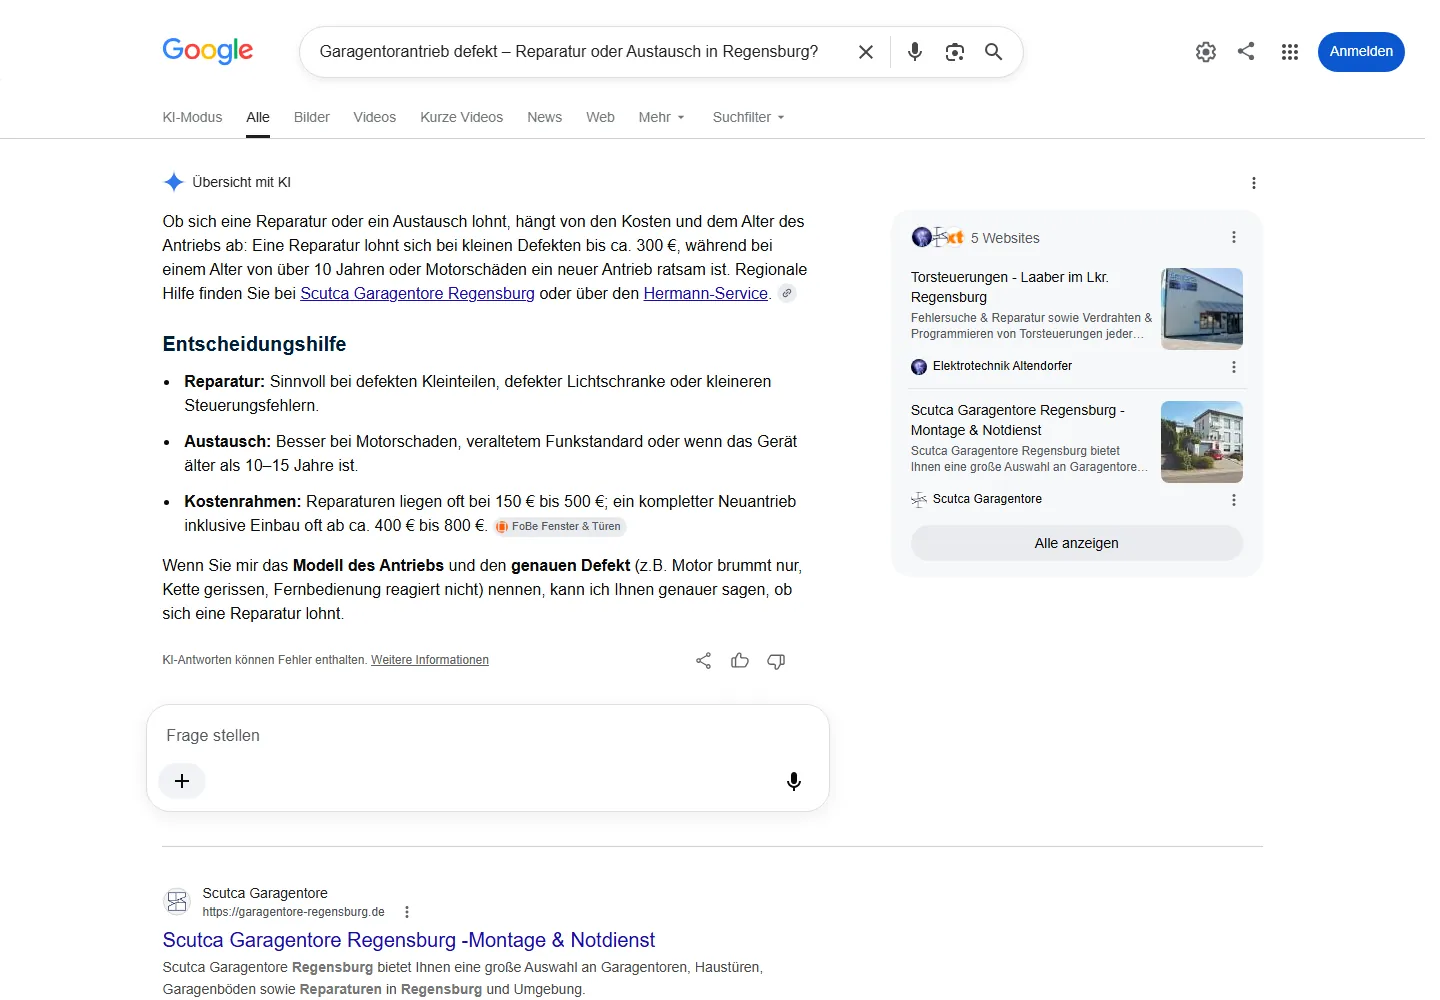Open Elektrotechnik Altendorfer options menu

1234,367
